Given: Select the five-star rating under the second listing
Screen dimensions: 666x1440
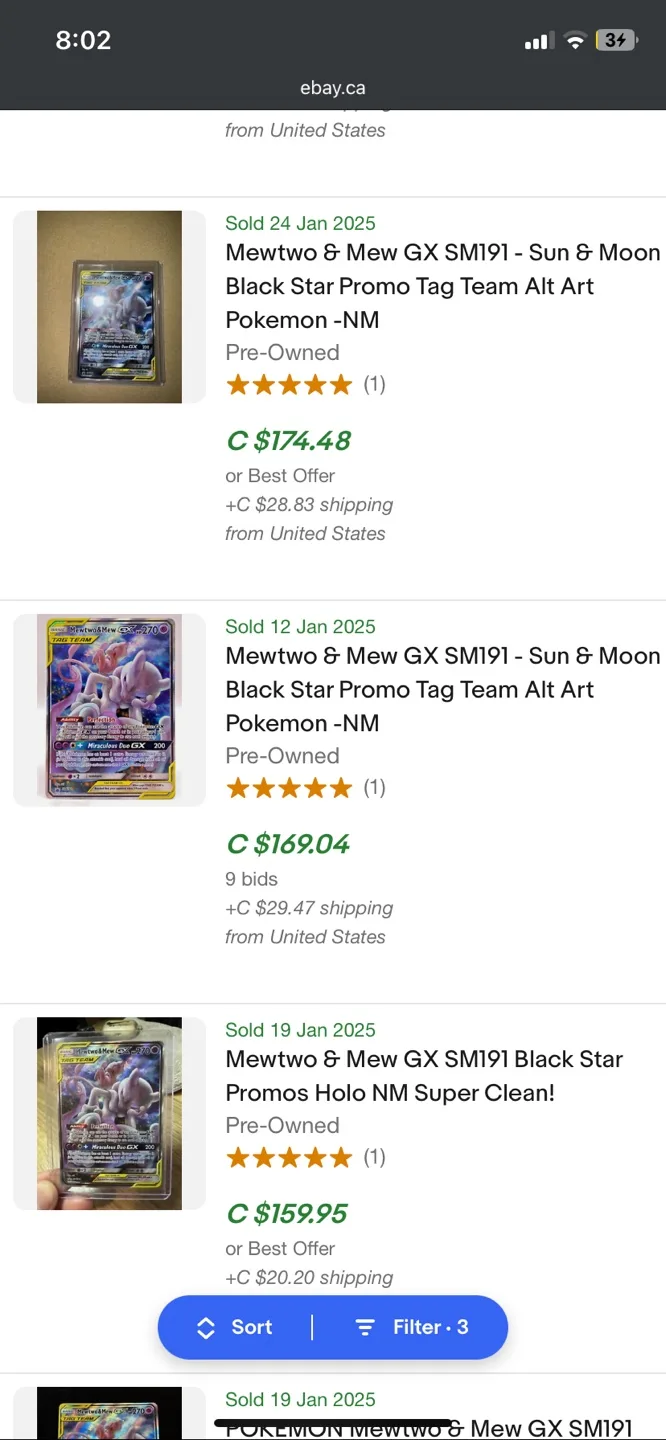Looking at the screenshot, I should point(290,787).
